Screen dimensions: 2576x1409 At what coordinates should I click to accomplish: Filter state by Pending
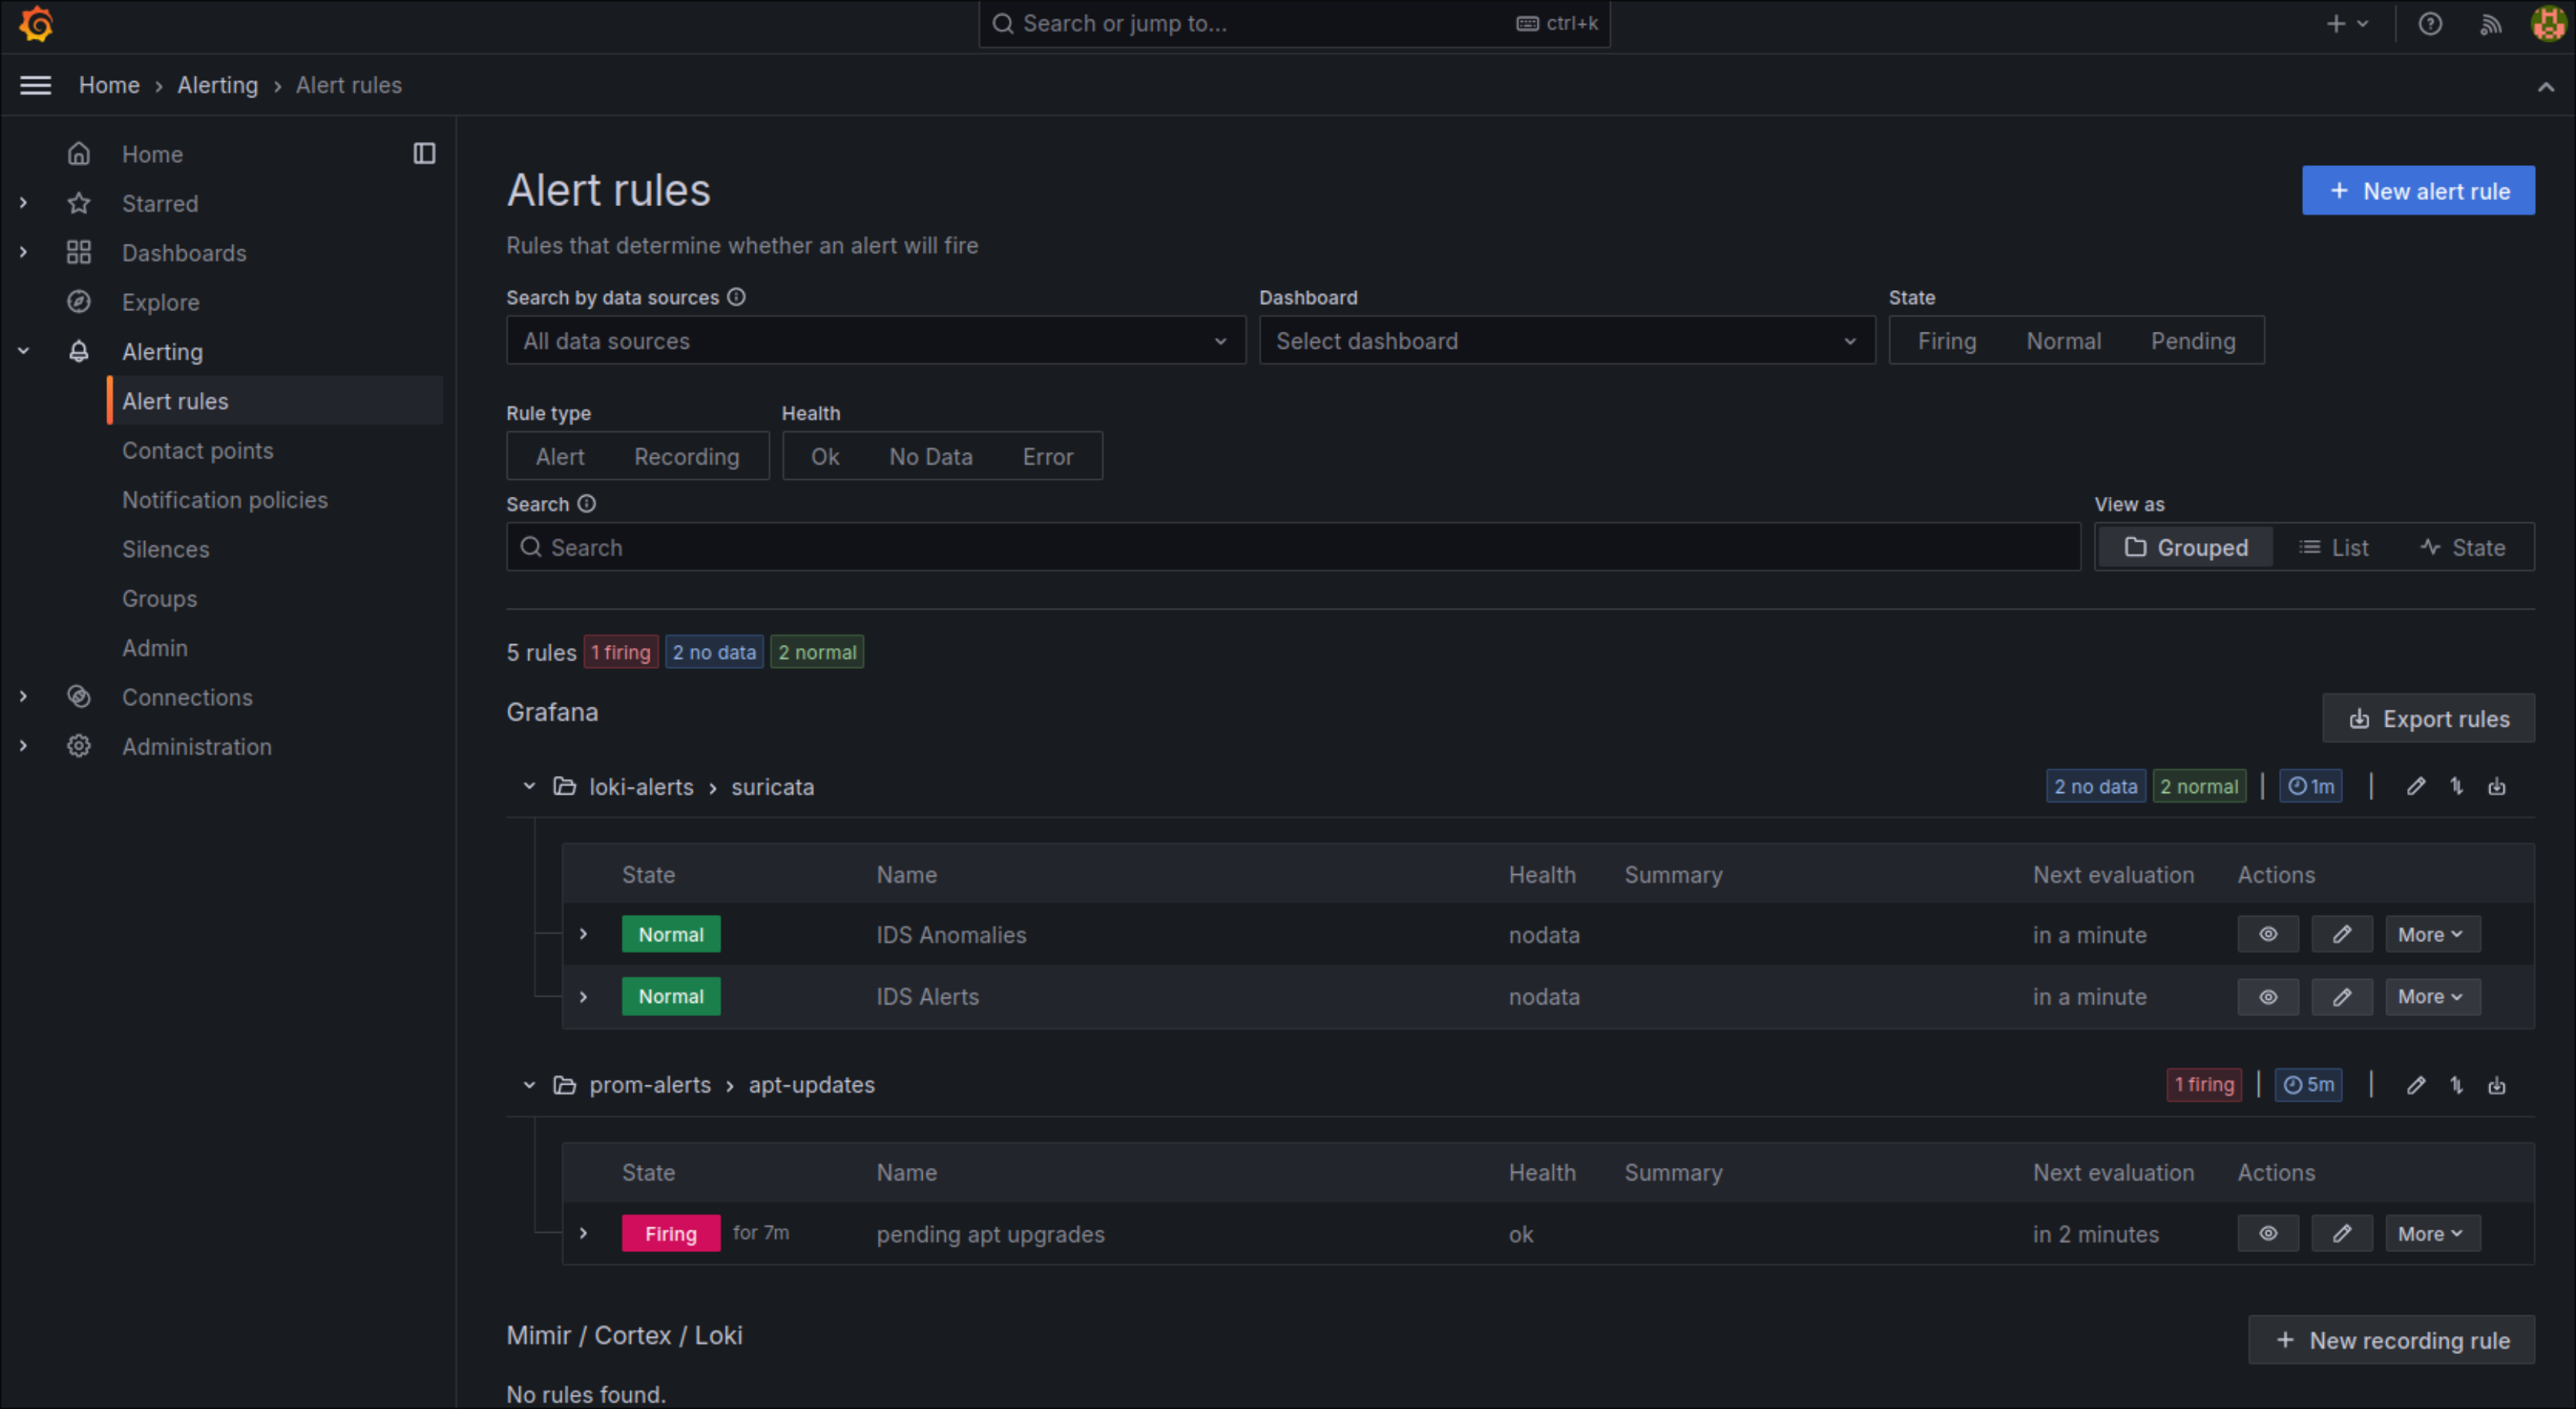pos(2192,341)
